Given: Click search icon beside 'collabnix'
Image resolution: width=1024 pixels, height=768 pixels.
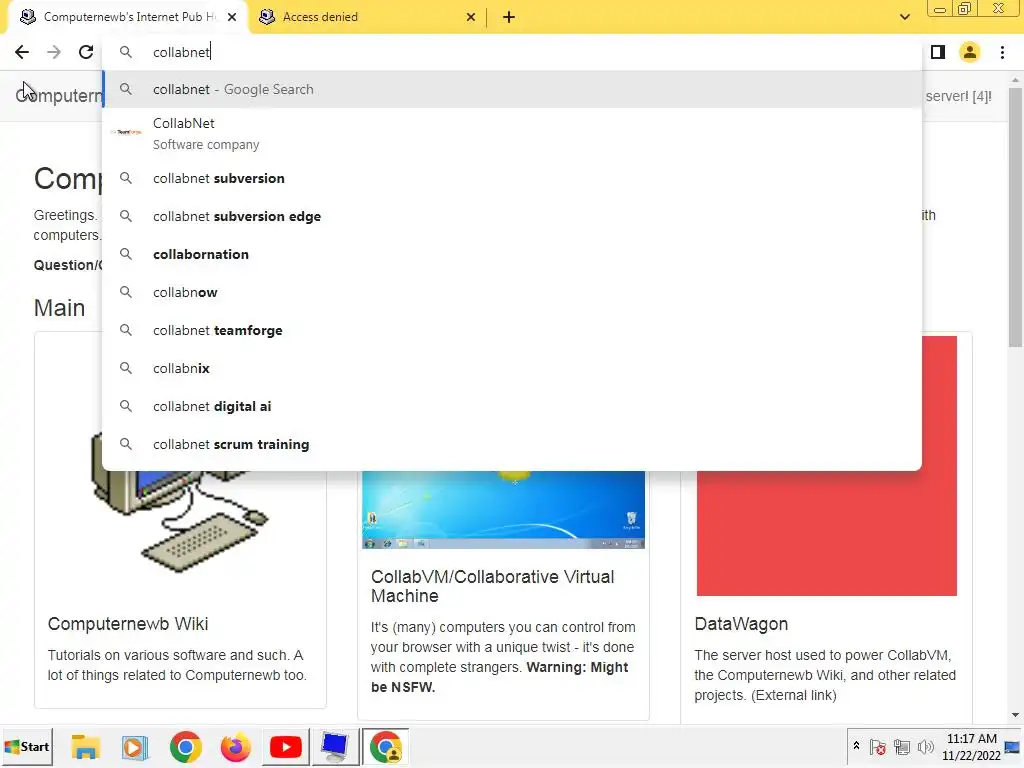Looking at the screenshot, I should pos(126,368).
